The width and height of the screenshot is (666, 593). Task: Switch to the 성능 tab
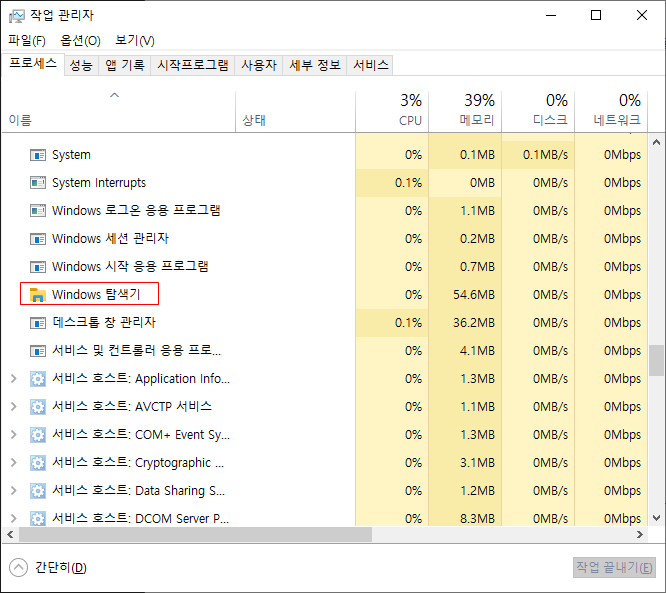pyautogui.click(x=81, y=65)
